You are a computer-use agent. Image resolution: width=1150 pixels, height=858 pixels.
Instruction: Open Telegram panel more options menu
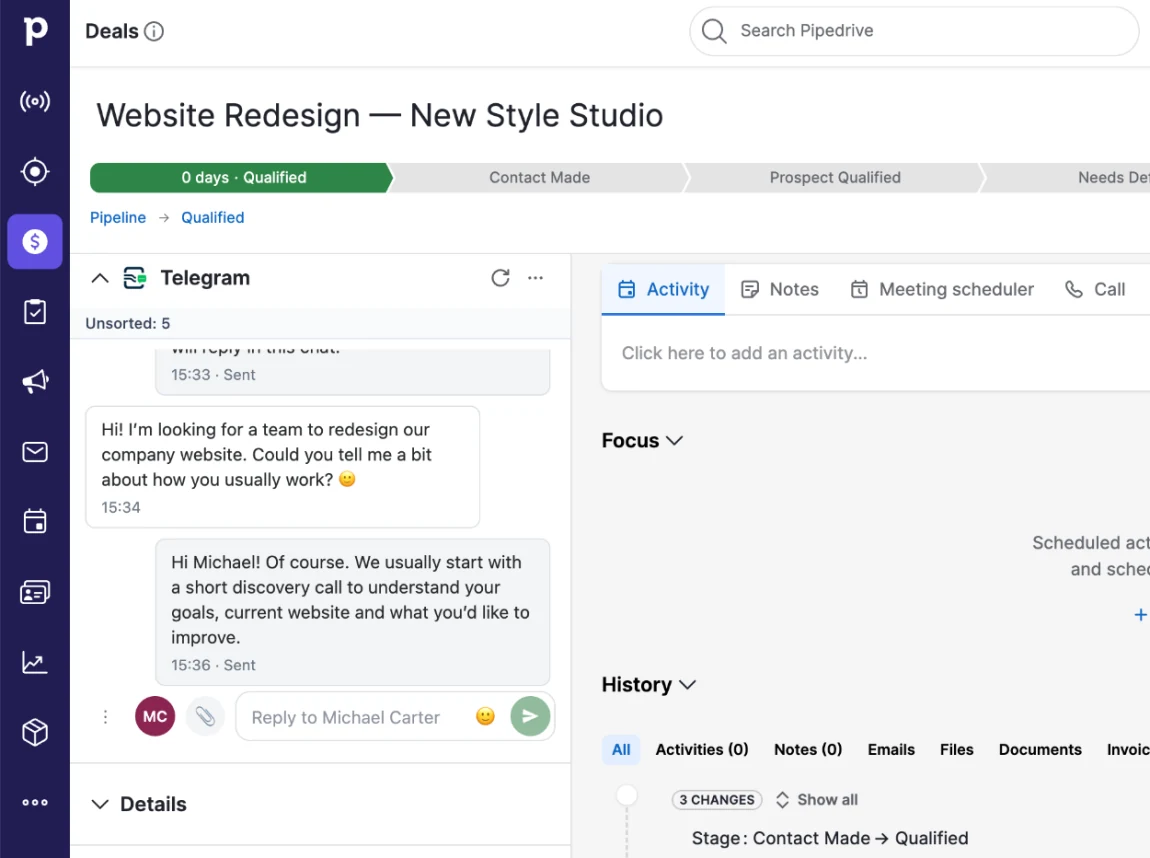pos(535,278)
